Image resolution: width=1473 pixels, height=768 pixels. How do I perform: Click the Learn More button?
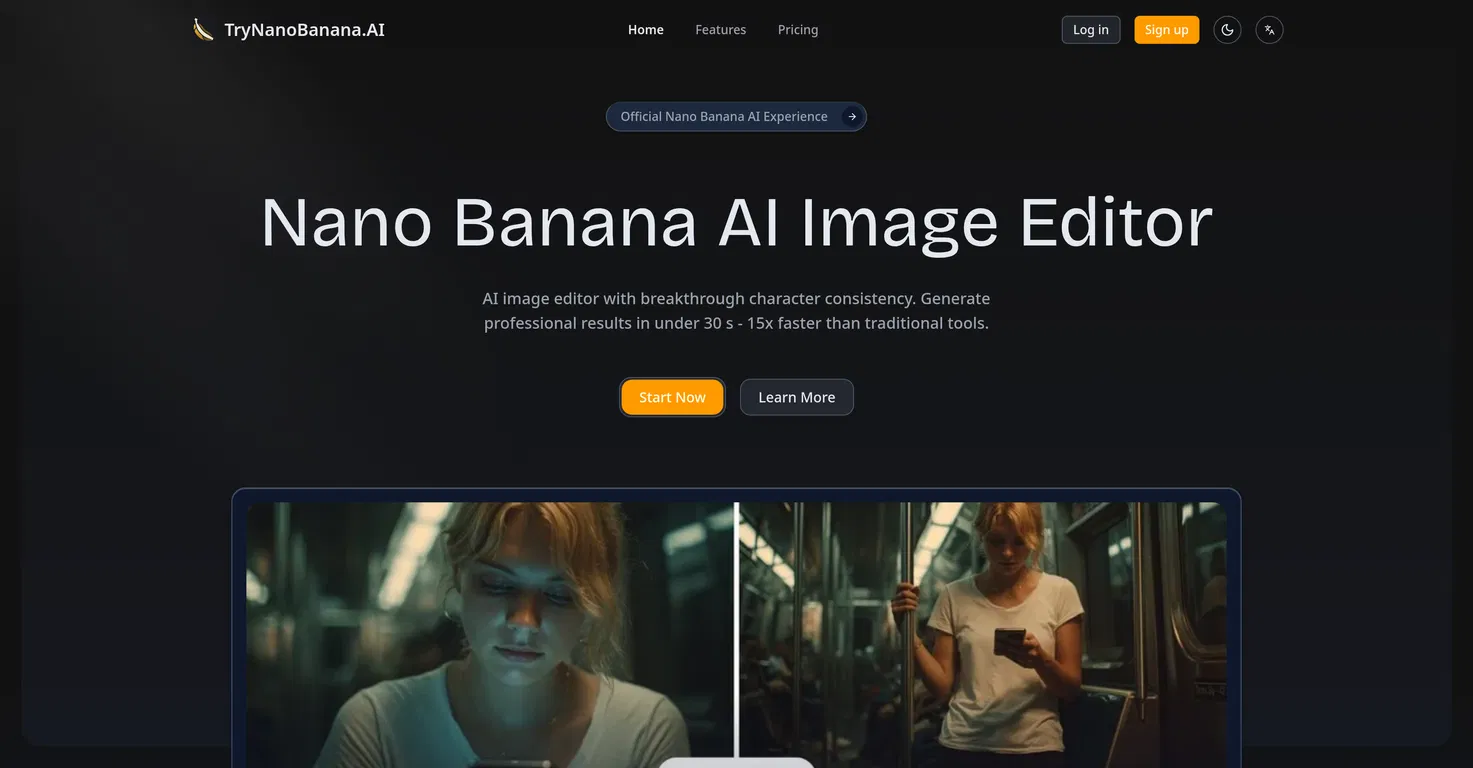796,397
